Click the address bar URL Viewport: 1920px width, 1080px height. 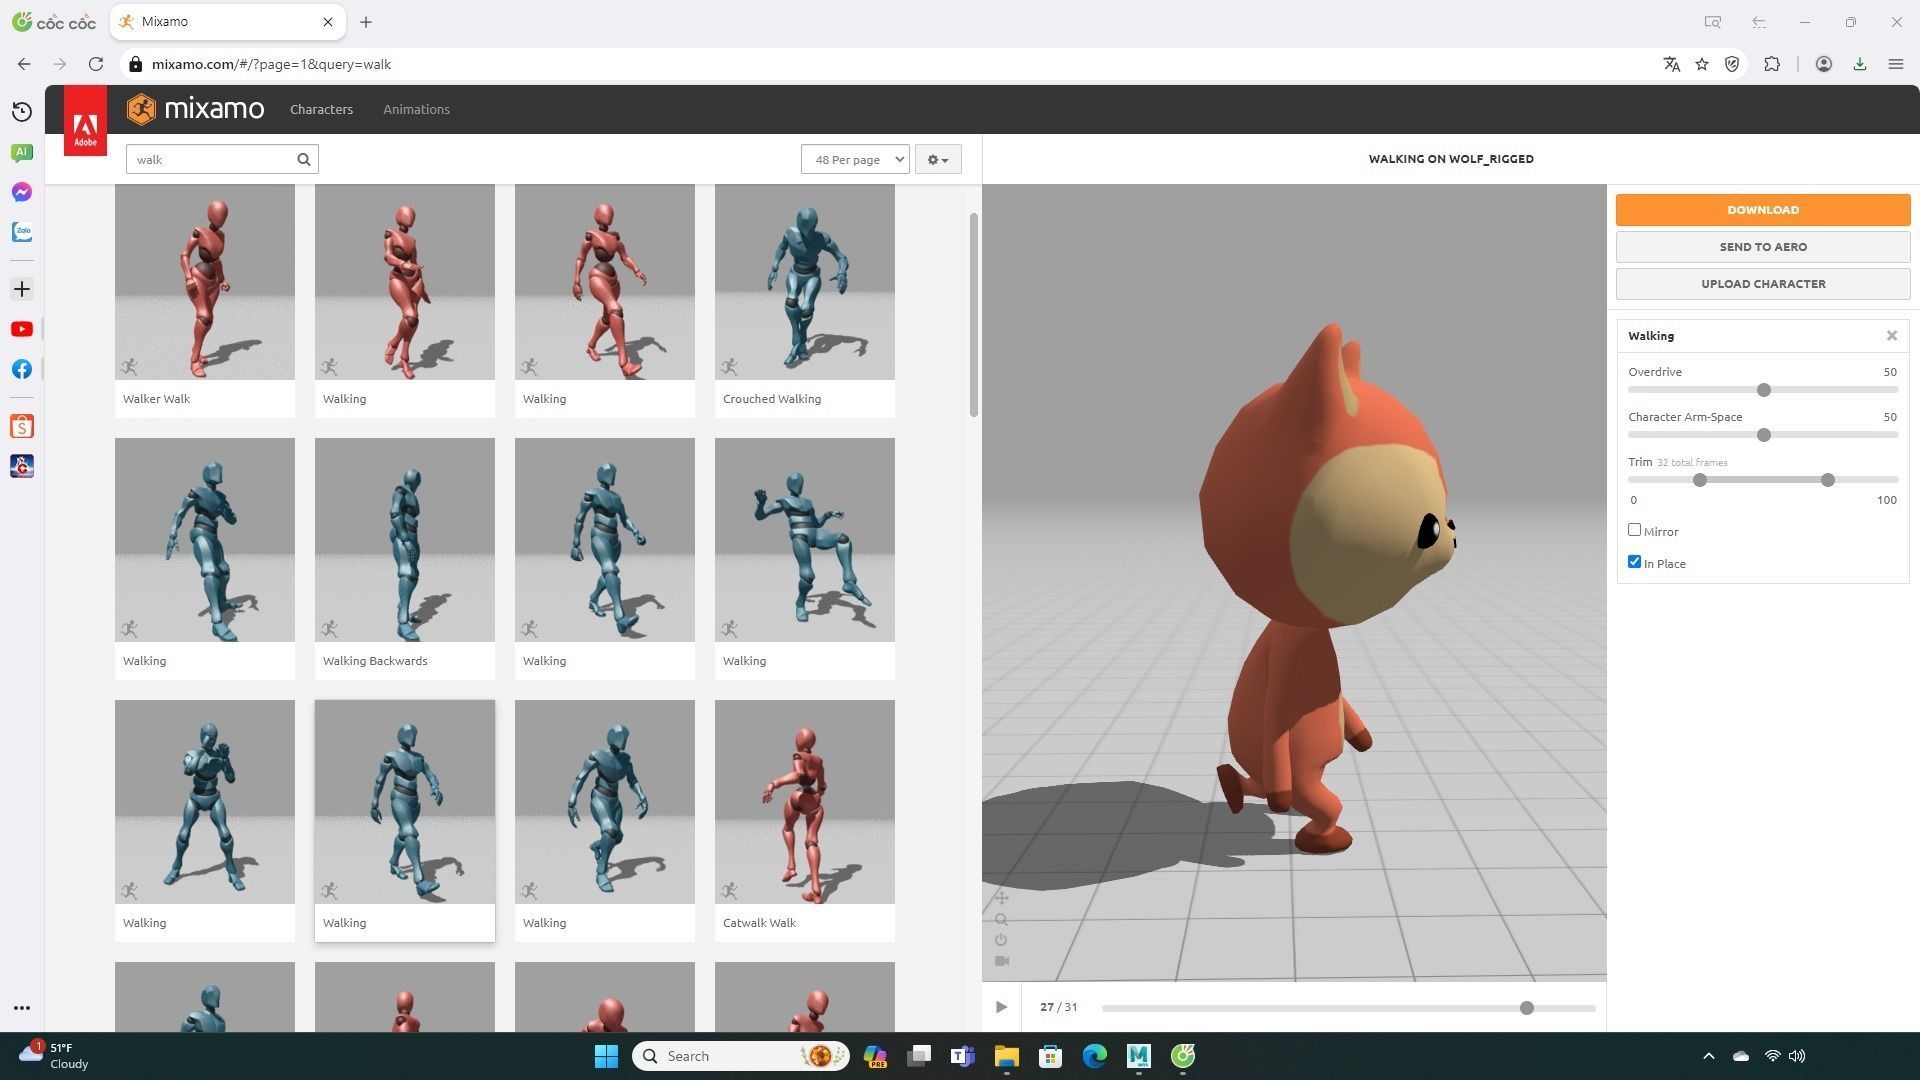point(271,64)
